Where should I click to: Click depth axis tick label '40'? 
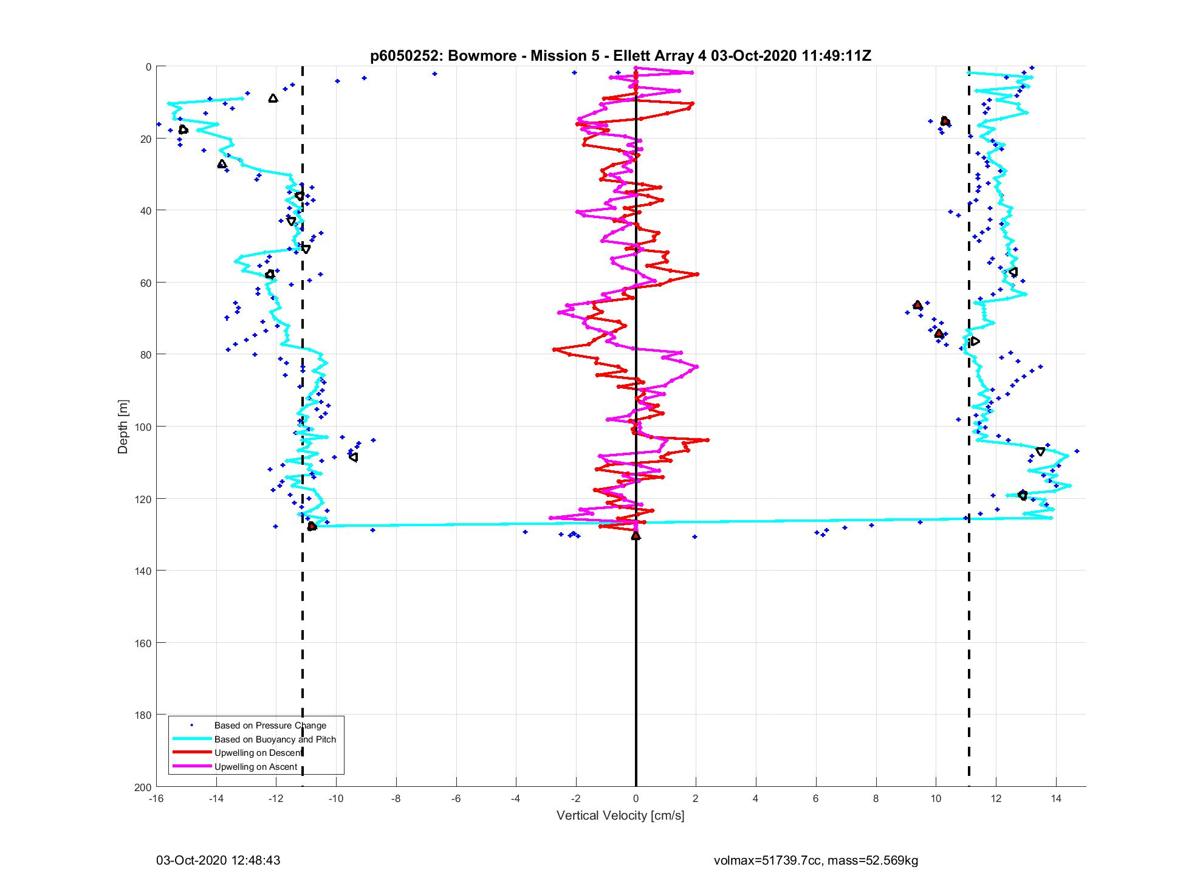coord(144,211)
